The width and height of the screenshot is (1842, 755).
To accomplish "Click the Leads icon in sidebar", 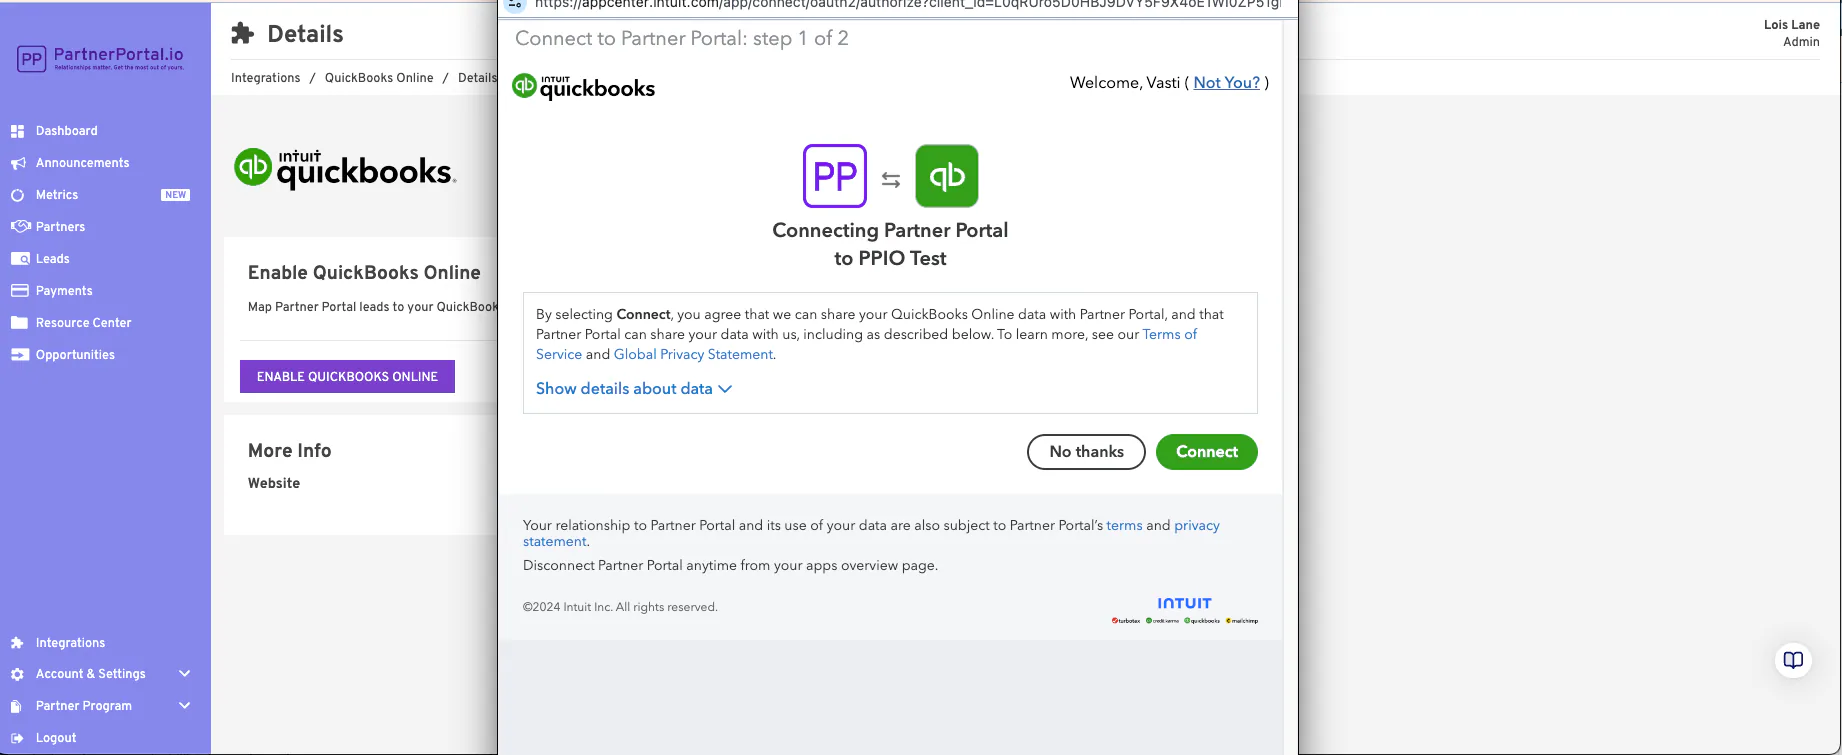I will tap(20, 259).
